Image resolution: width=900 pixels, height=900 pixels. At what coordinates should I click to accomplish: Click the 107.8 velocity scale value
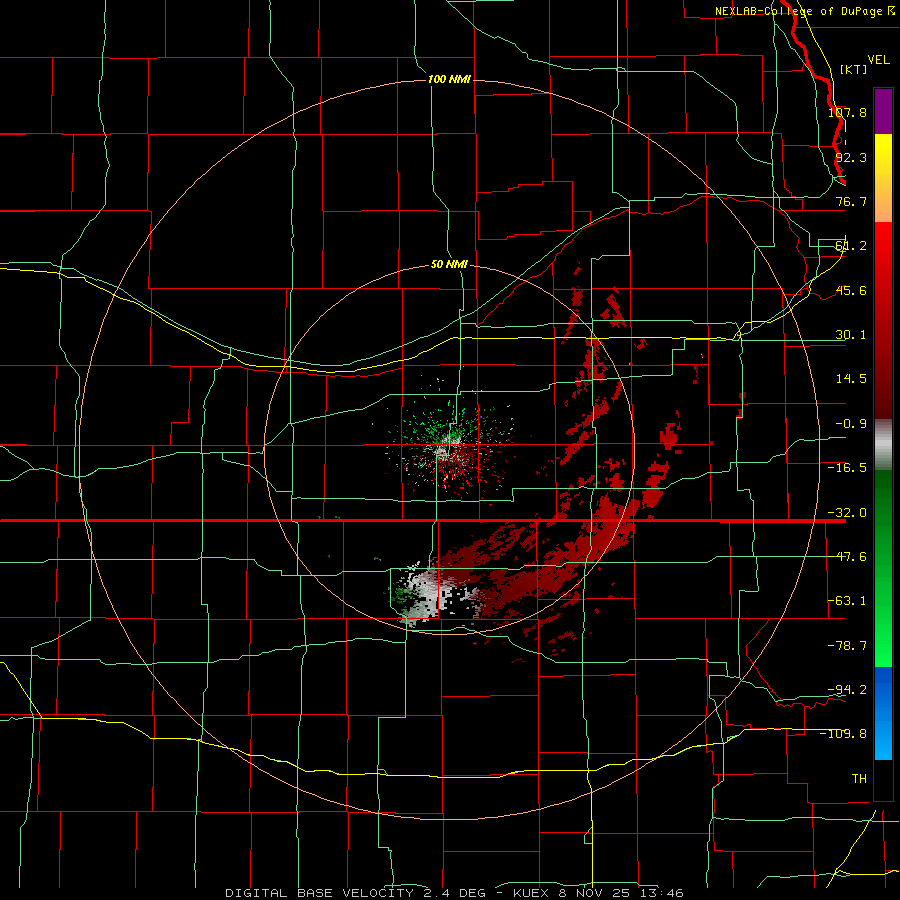click(x=847, y=112)
